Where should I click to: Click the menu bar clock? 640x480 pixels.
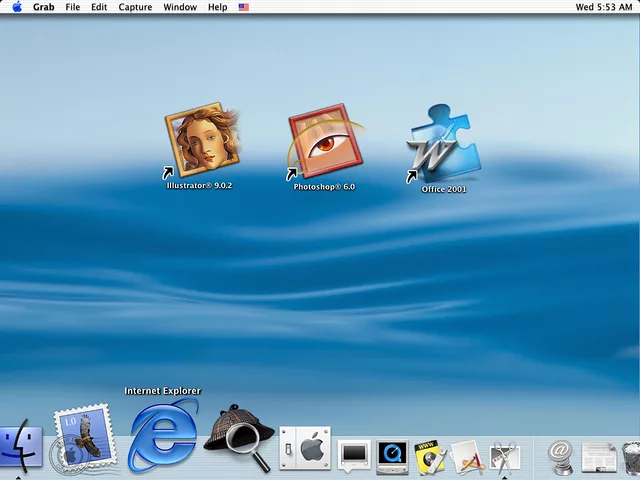coord(604,7)
